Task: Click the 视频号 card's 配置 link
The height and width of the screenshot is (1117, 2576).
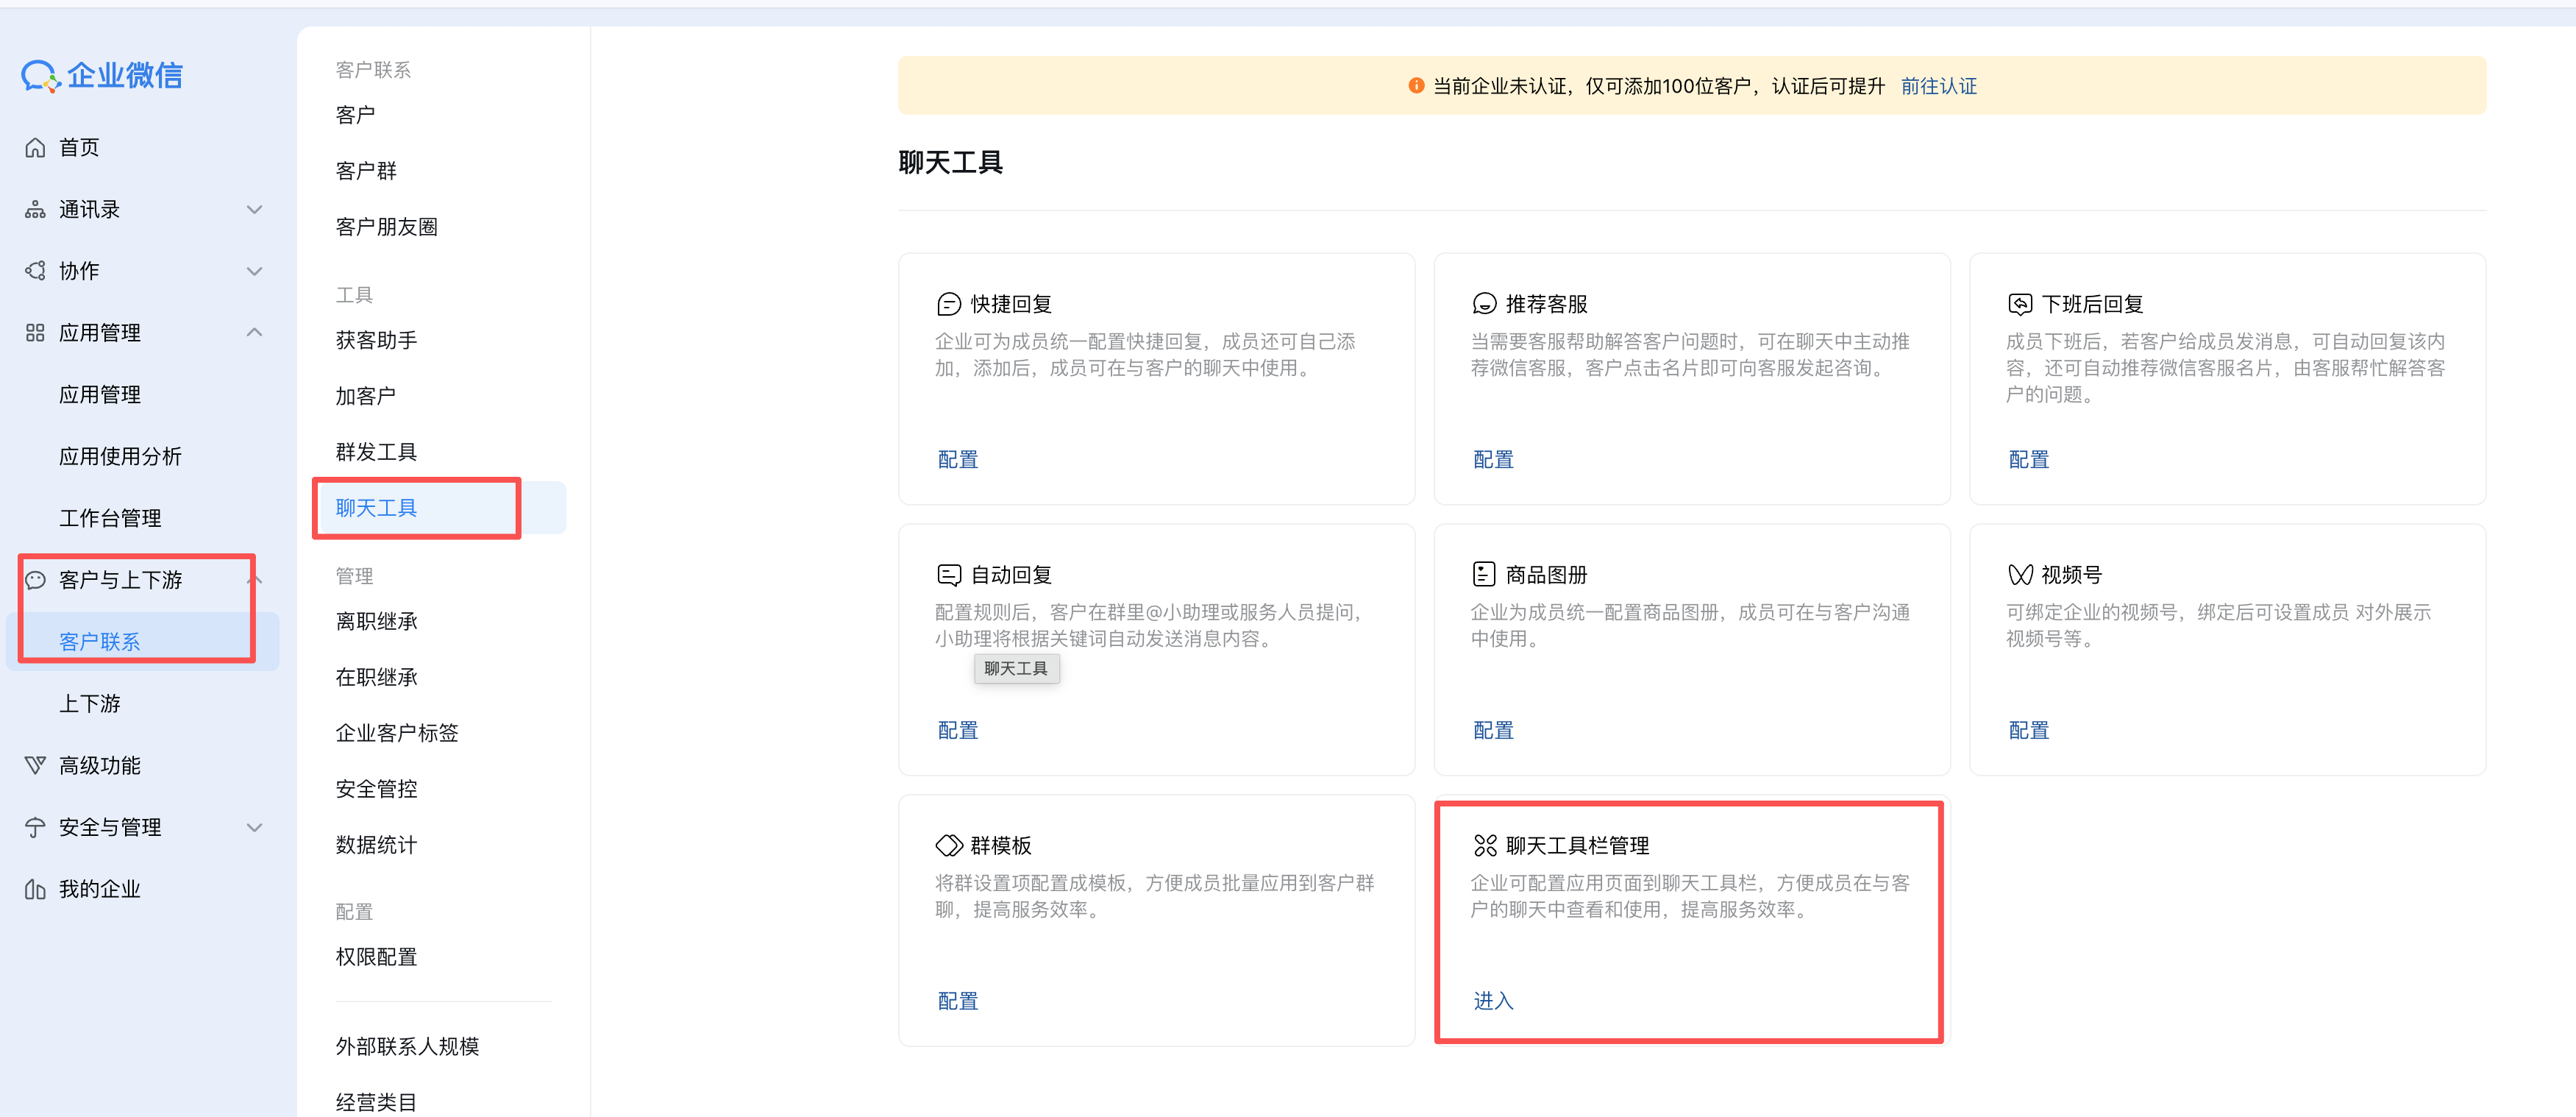Action: click(x=2028, y=730)
